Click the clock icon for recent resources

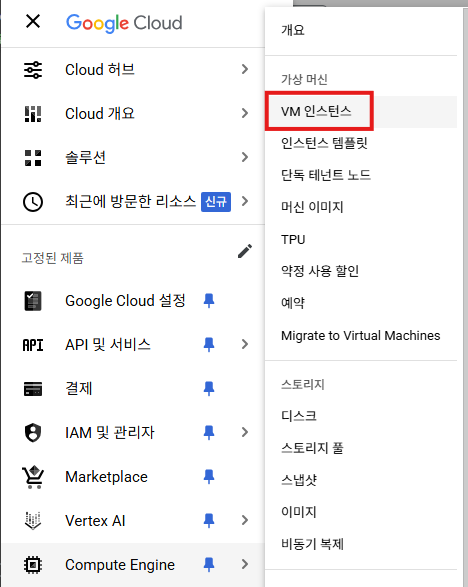(33, 202)
